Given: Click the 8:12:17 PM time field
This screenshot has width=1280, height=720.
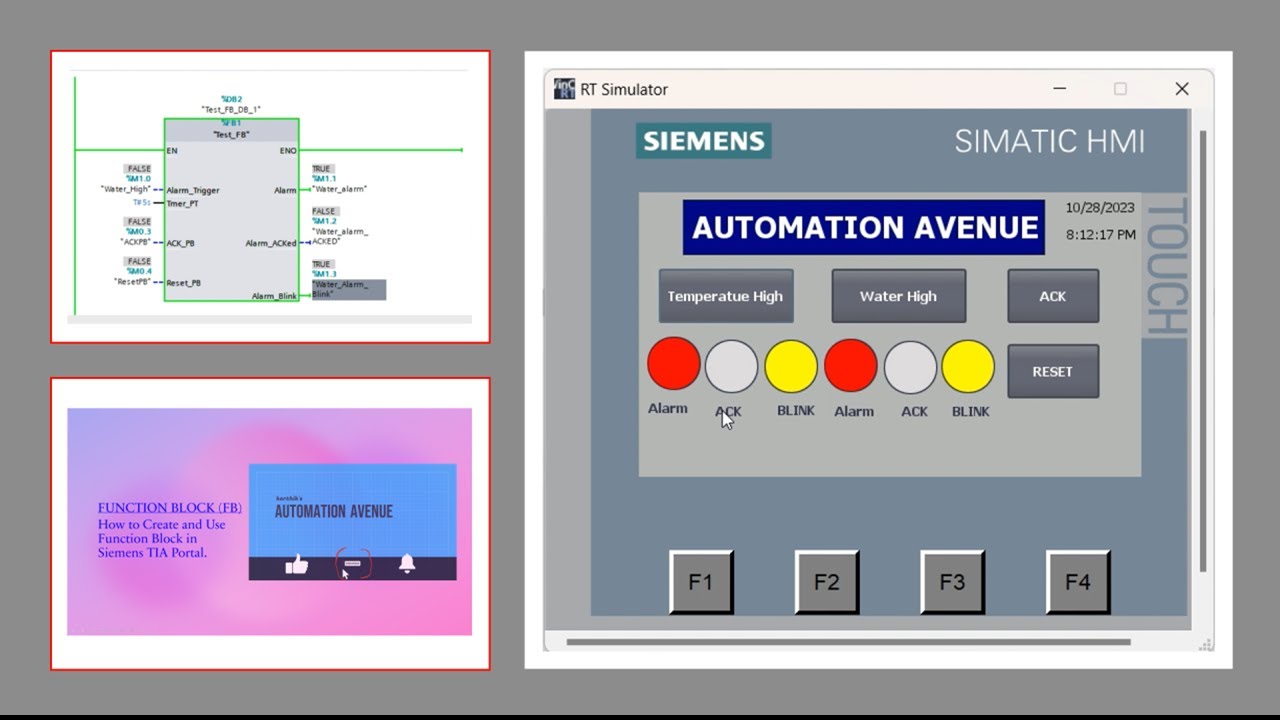Looking at the screenshot, I should click(x=1100, y=235).
